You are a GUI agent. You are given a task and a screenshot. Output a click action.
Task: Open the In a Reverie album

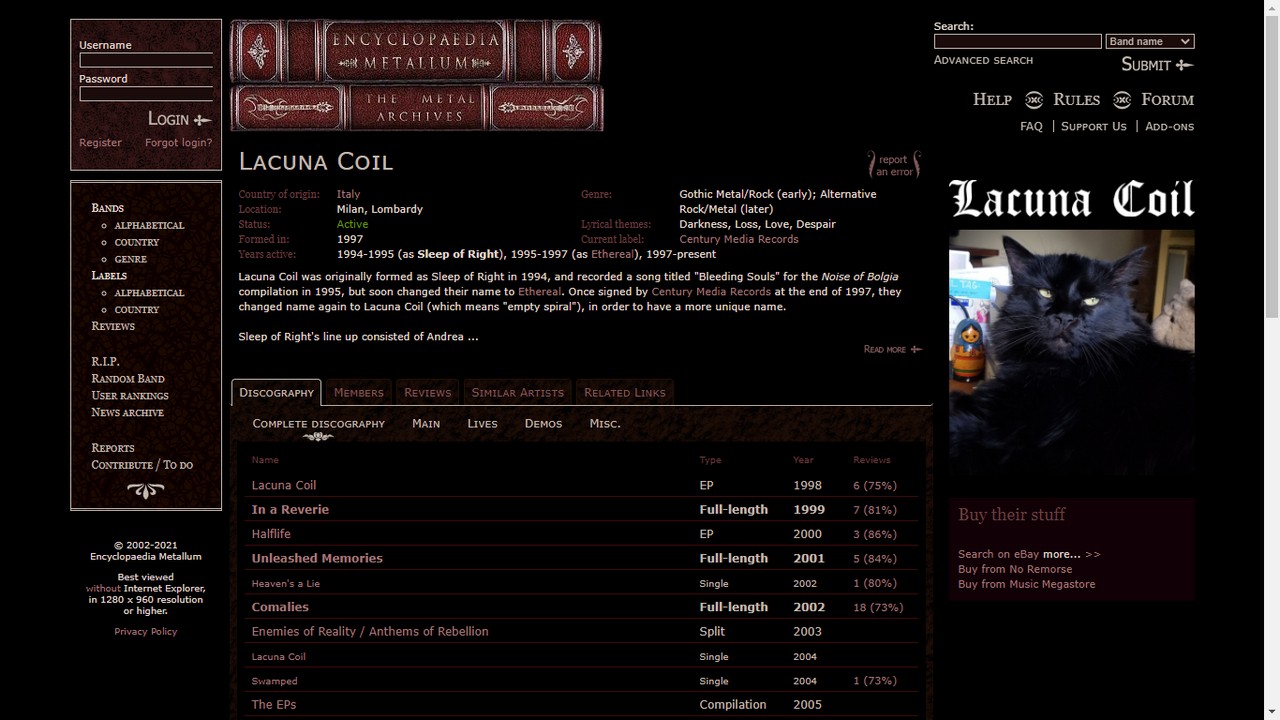coord(290,510)
